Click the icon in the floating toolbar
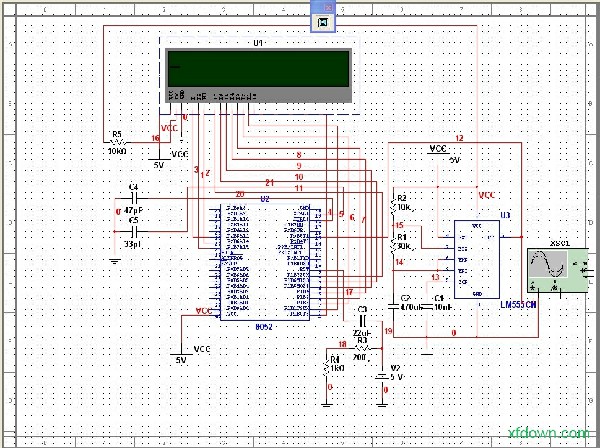 [323, 23]
